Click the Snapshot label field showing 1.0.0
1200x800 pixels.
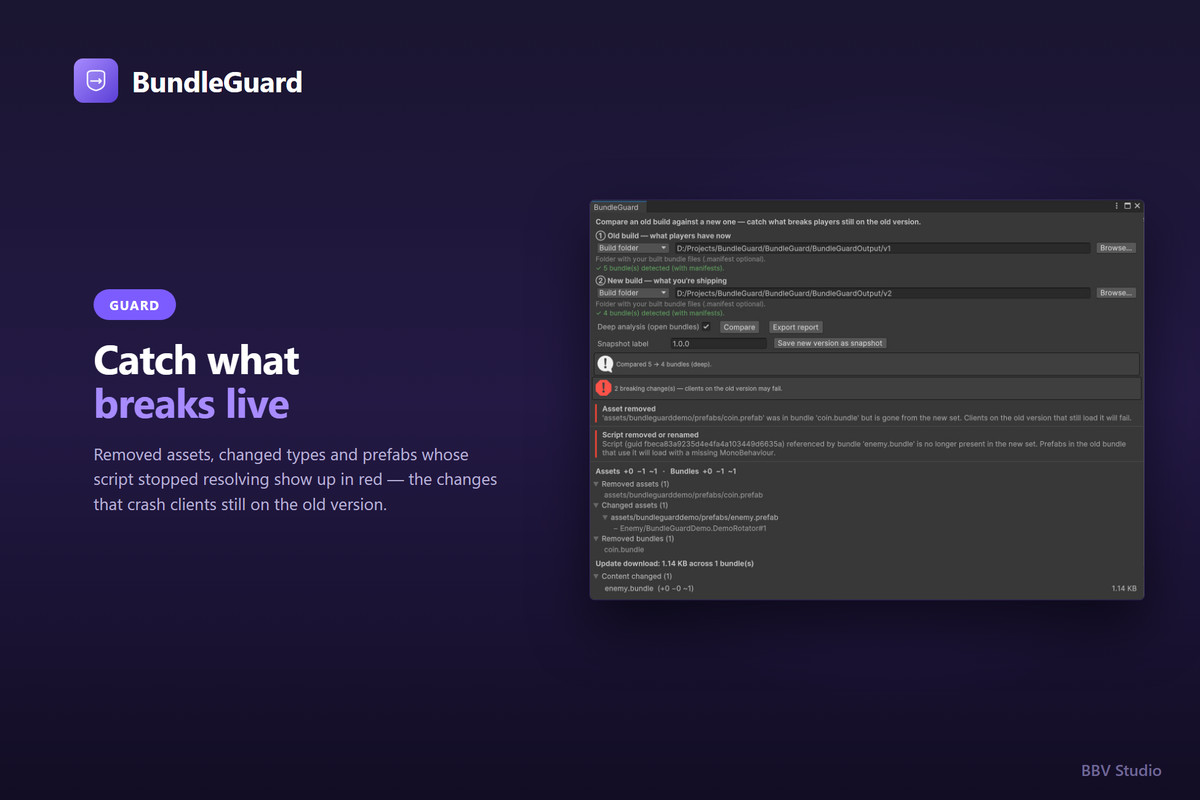717,343
